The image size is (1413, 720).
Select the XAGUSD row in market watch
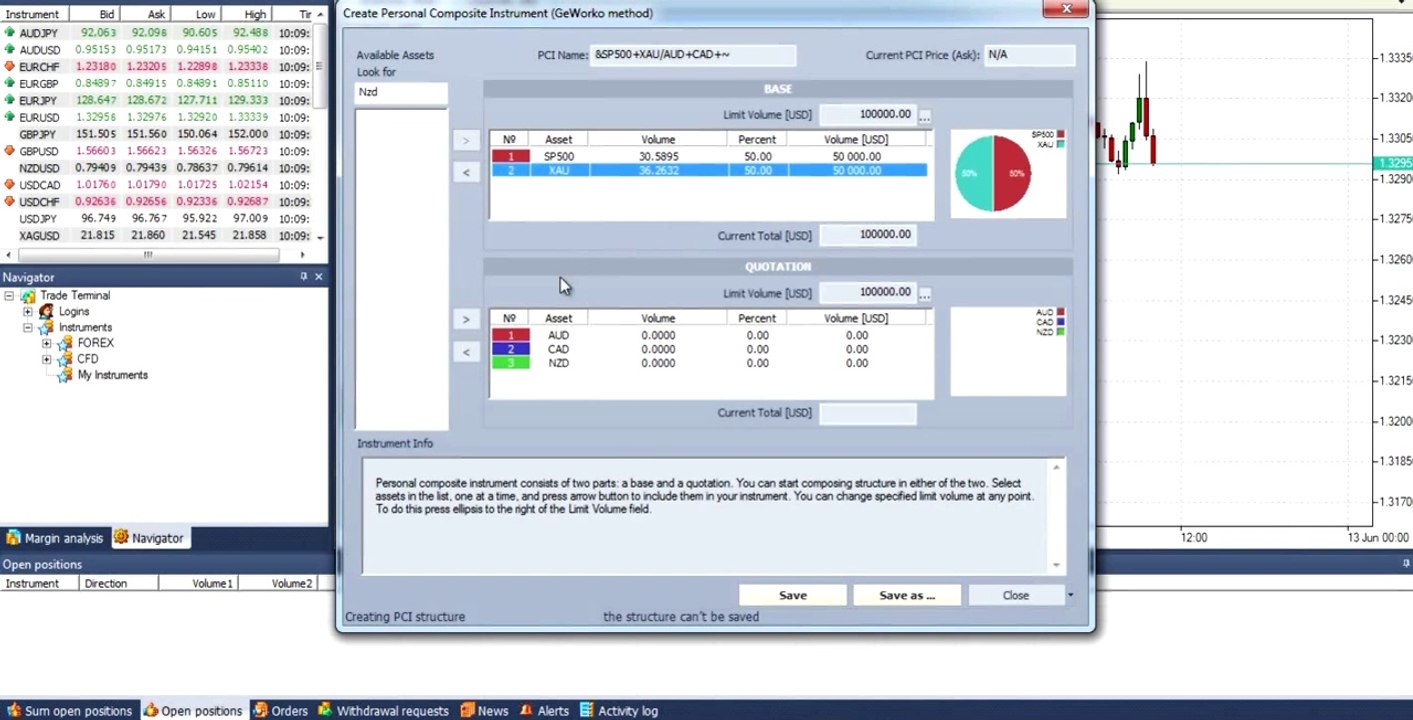pos(157,236)
